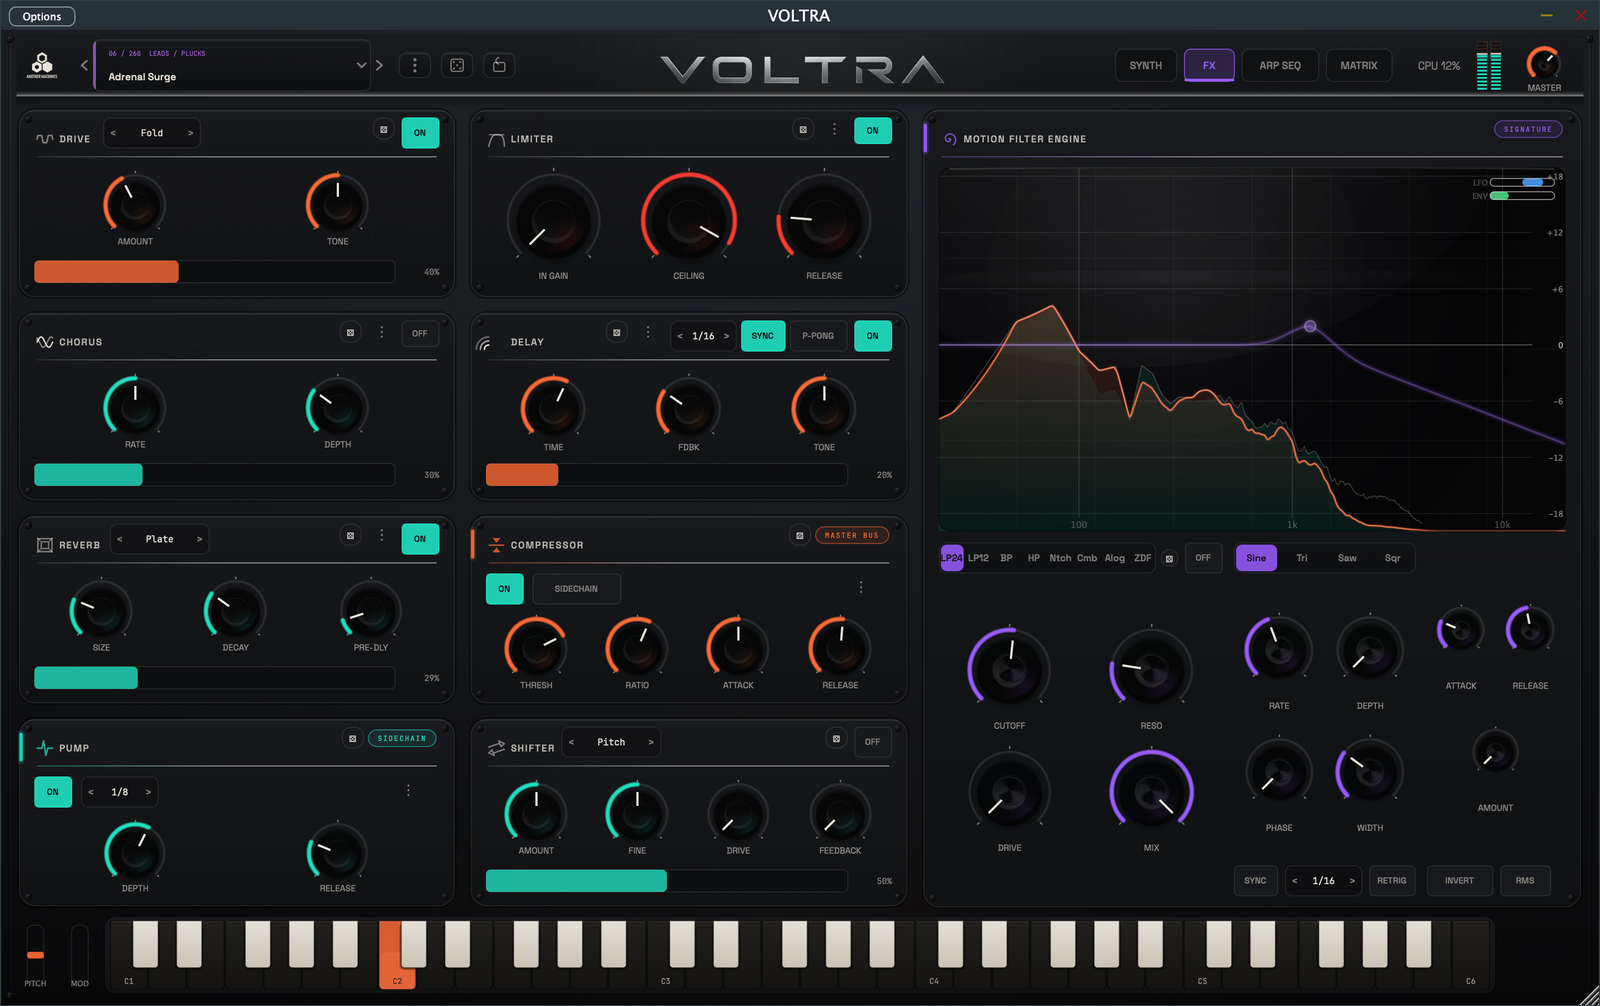Click the Shifter mix slider bar

tap(667, 880)
